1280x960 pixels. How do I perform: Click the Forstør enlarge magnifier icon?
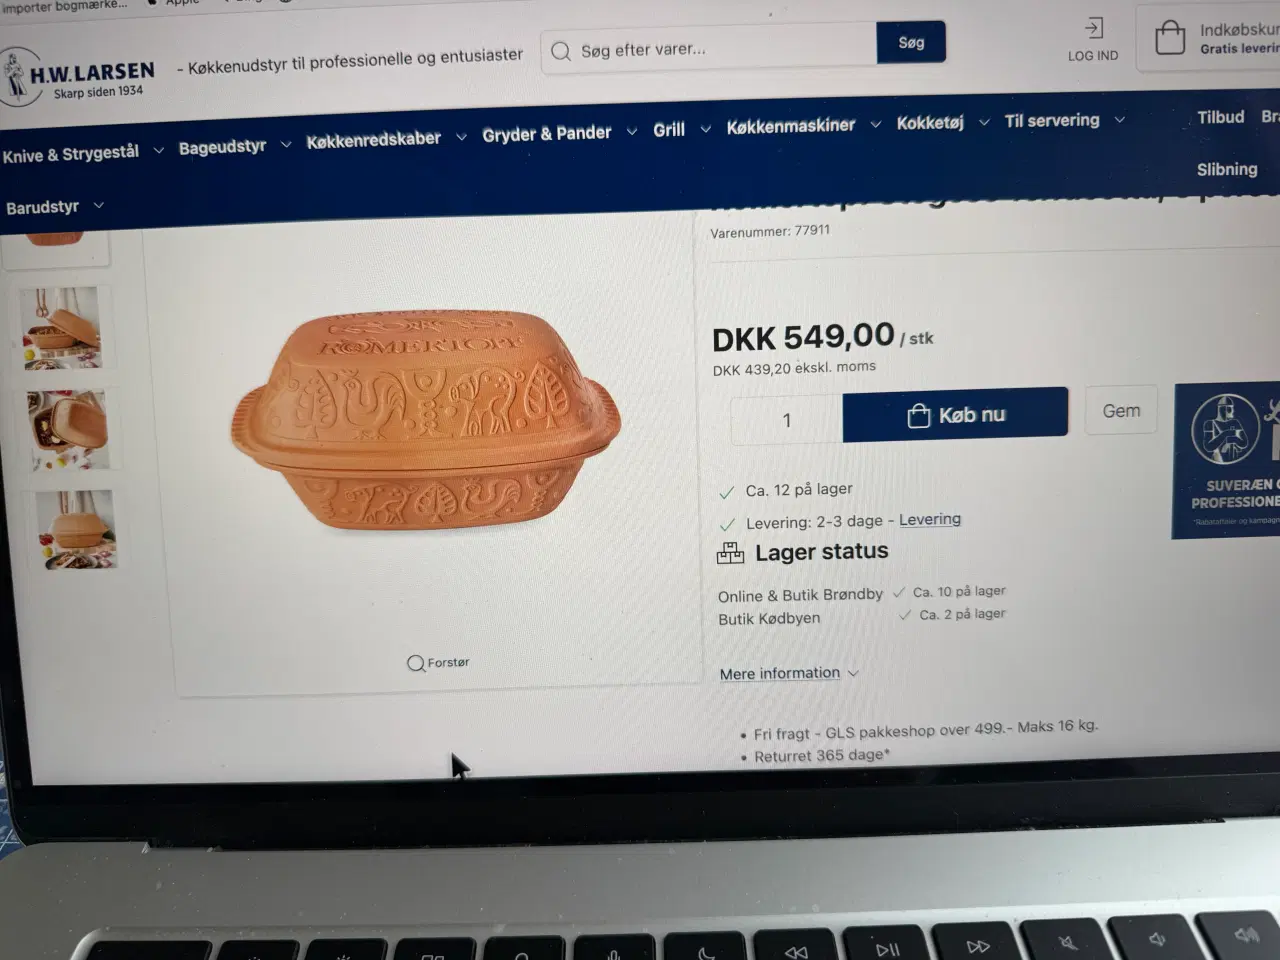[415, 663]
